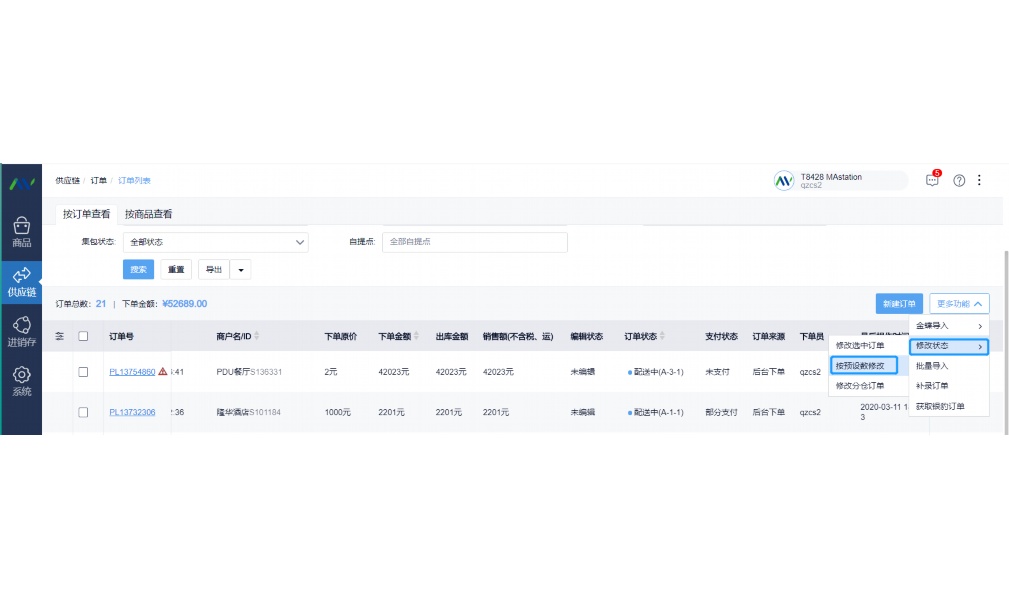This screenshot has height=598, width=1009.
Task: Toggle the select-all orders checkbox
Action: tap(84, 336)
